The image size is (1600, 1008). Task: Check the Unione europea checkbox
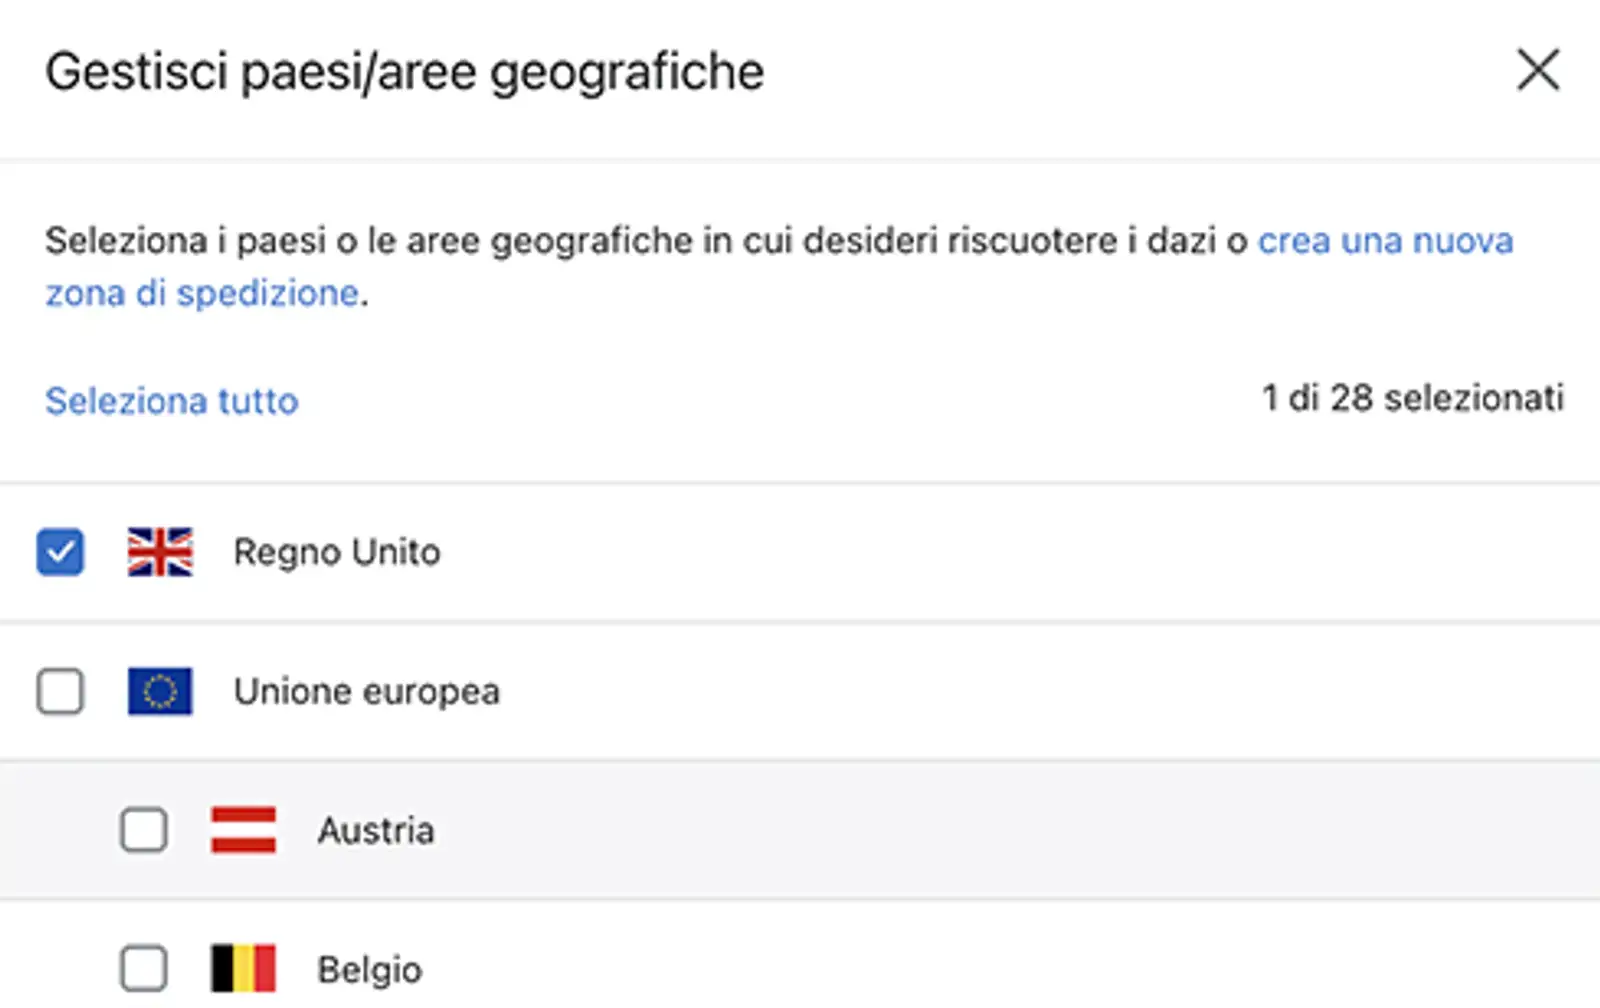[60, 691]
